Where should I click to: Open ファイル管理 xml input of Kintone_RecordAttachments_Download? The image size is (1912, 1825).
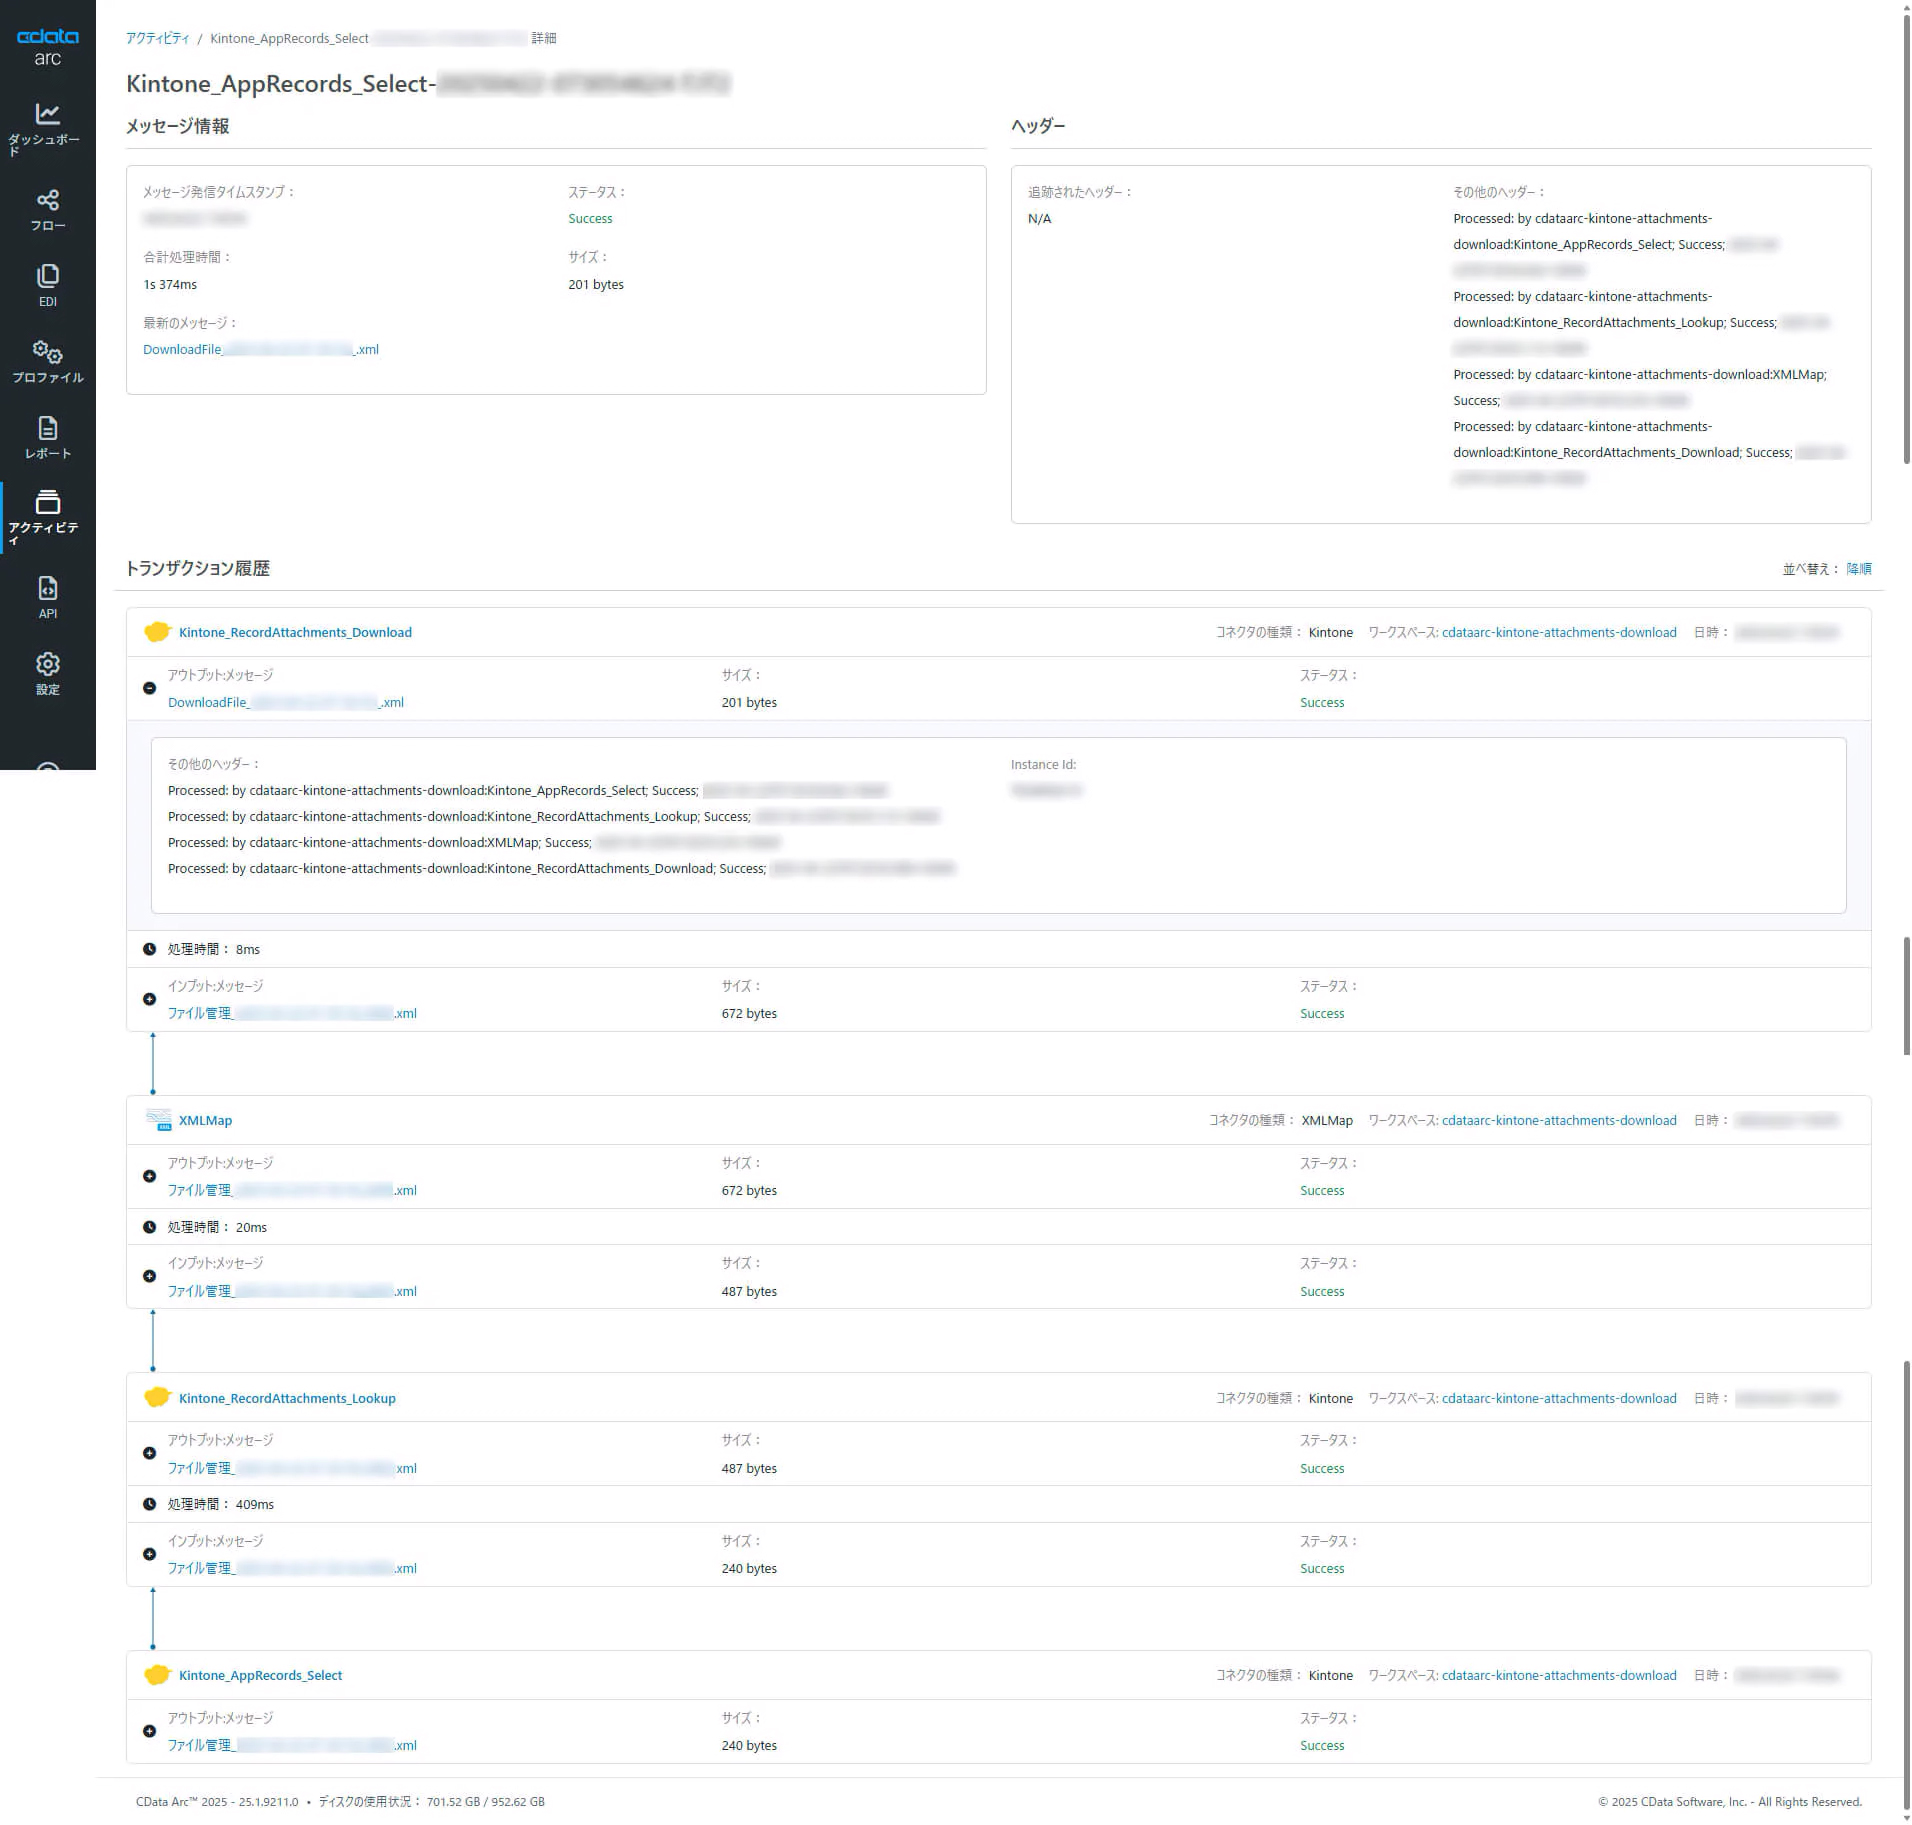[292, 1013]
